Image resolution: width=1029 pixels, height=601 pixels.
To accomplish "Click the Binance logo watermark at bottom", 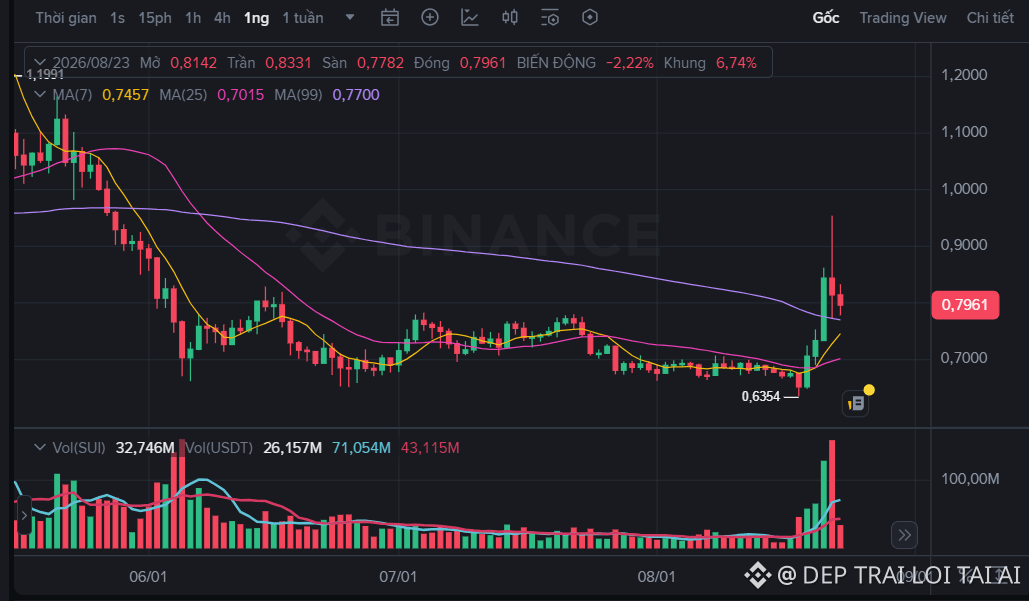I will 757,575.
